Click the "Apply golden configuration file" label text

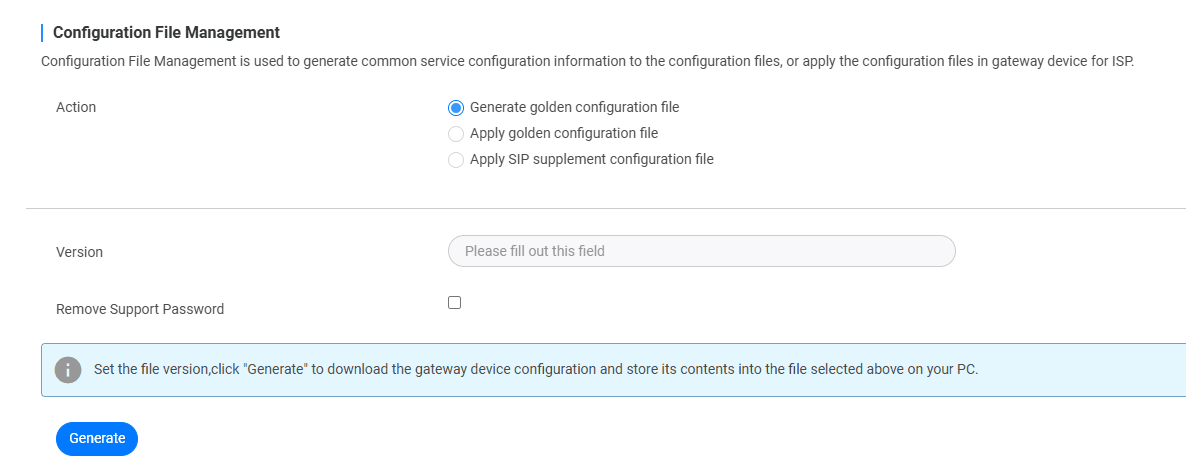[x=564, y=133]
